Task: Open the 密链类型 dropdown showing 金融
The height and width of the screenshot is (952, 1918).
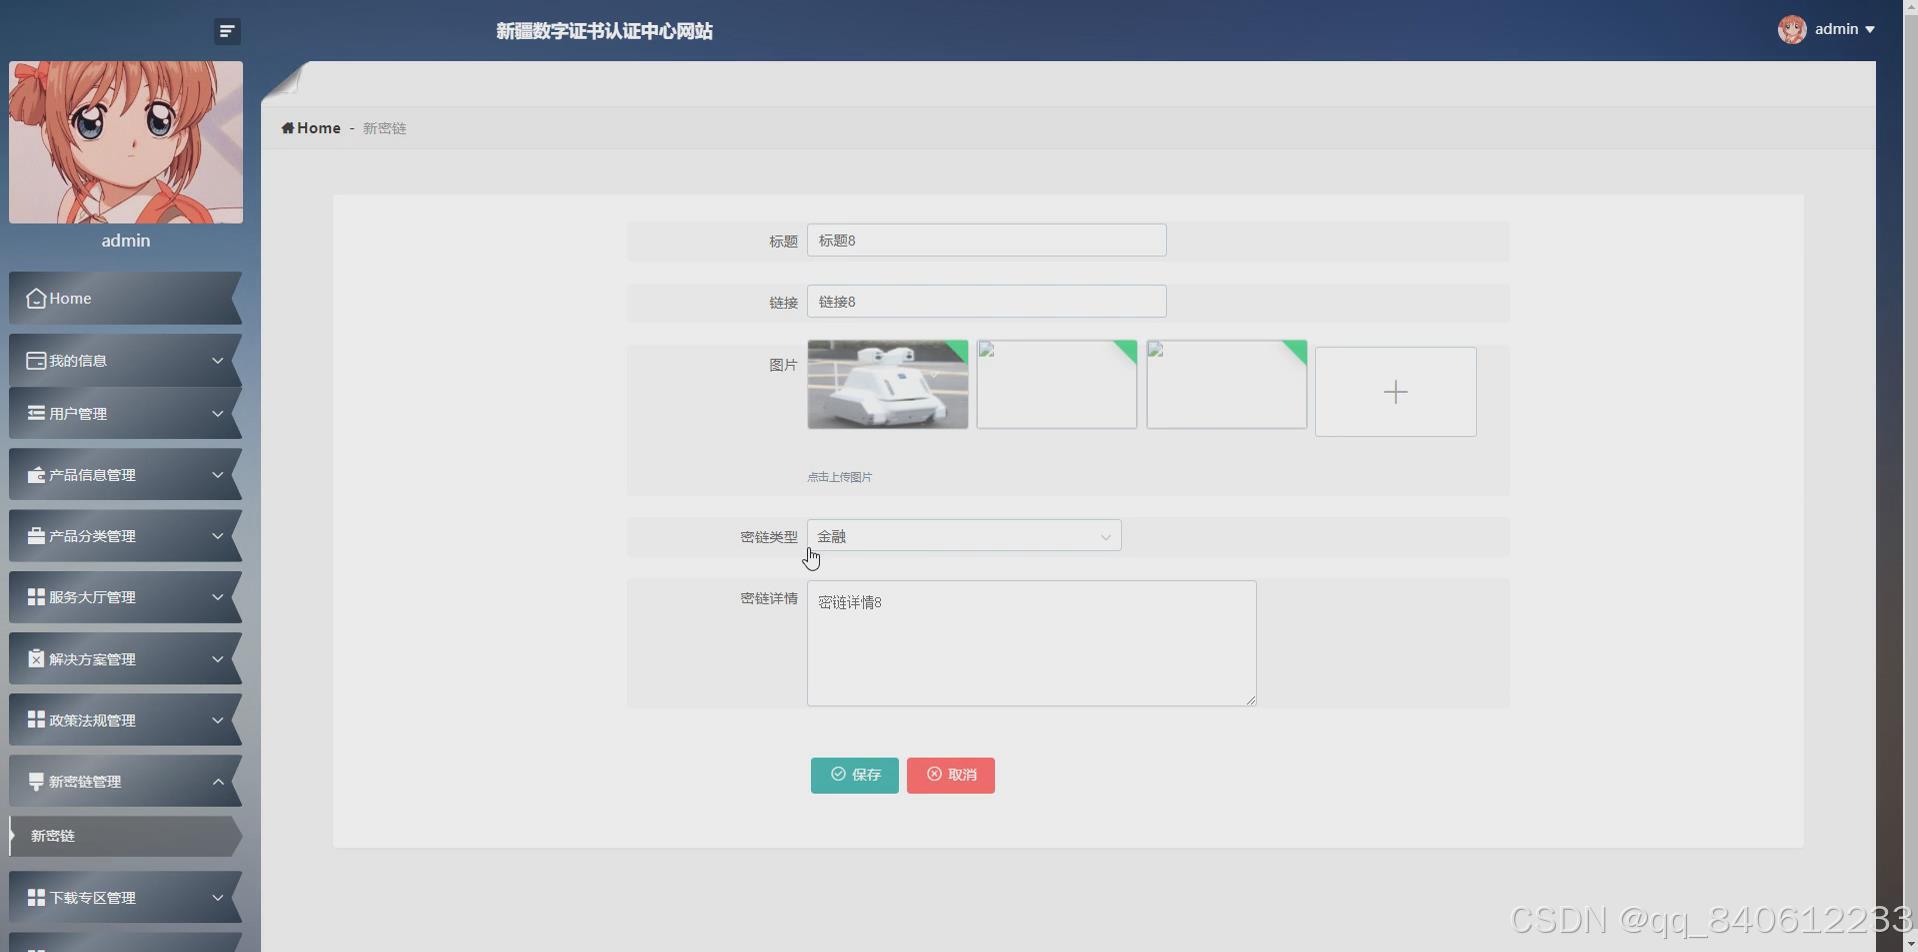Action: point(963,536)
